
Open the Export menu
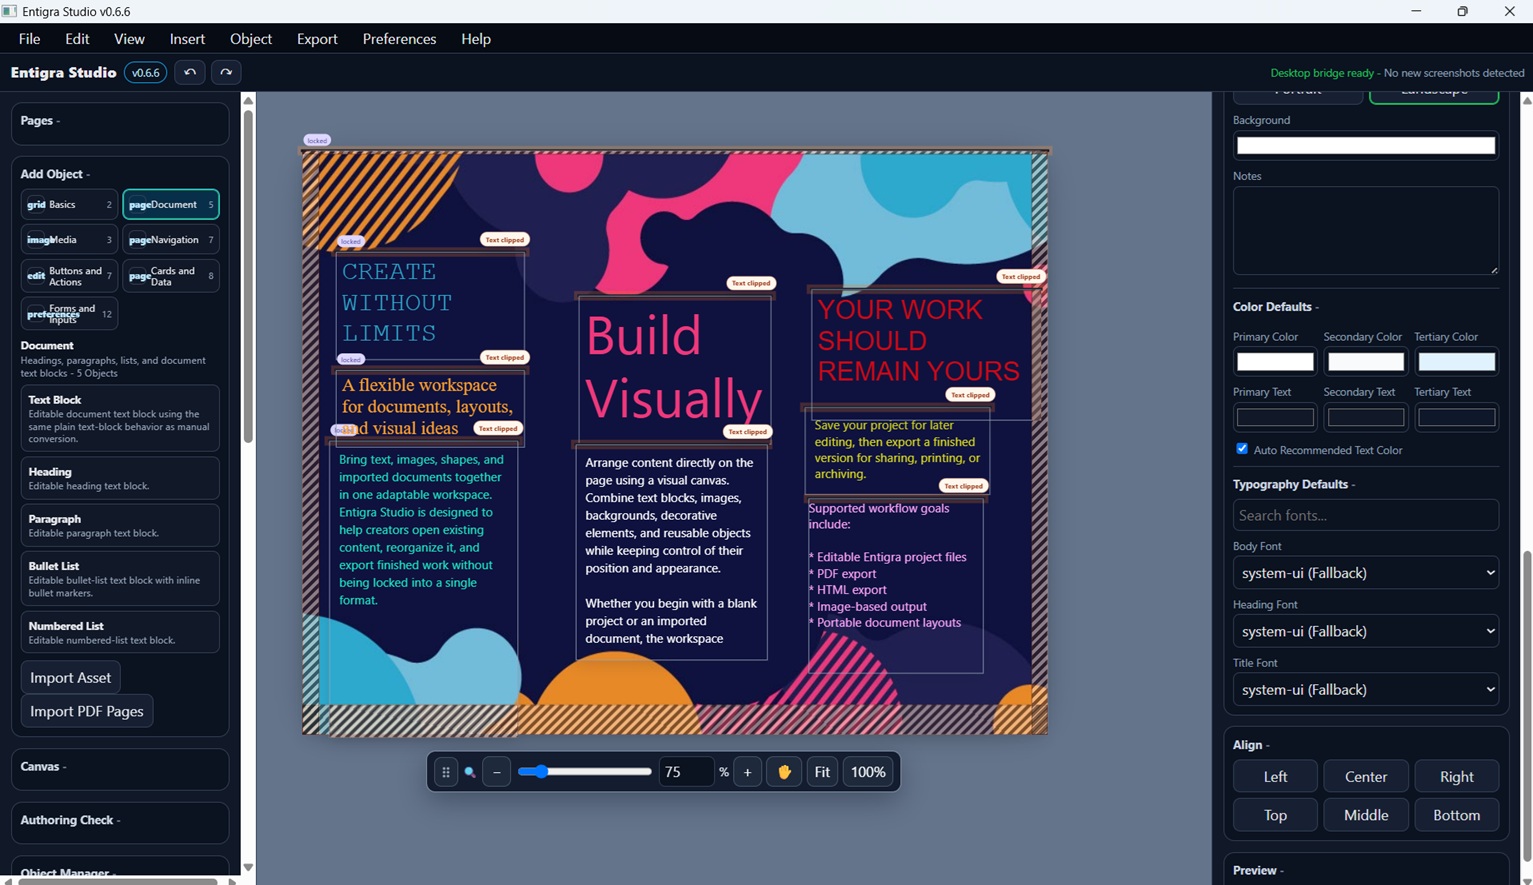click(317, 39)
